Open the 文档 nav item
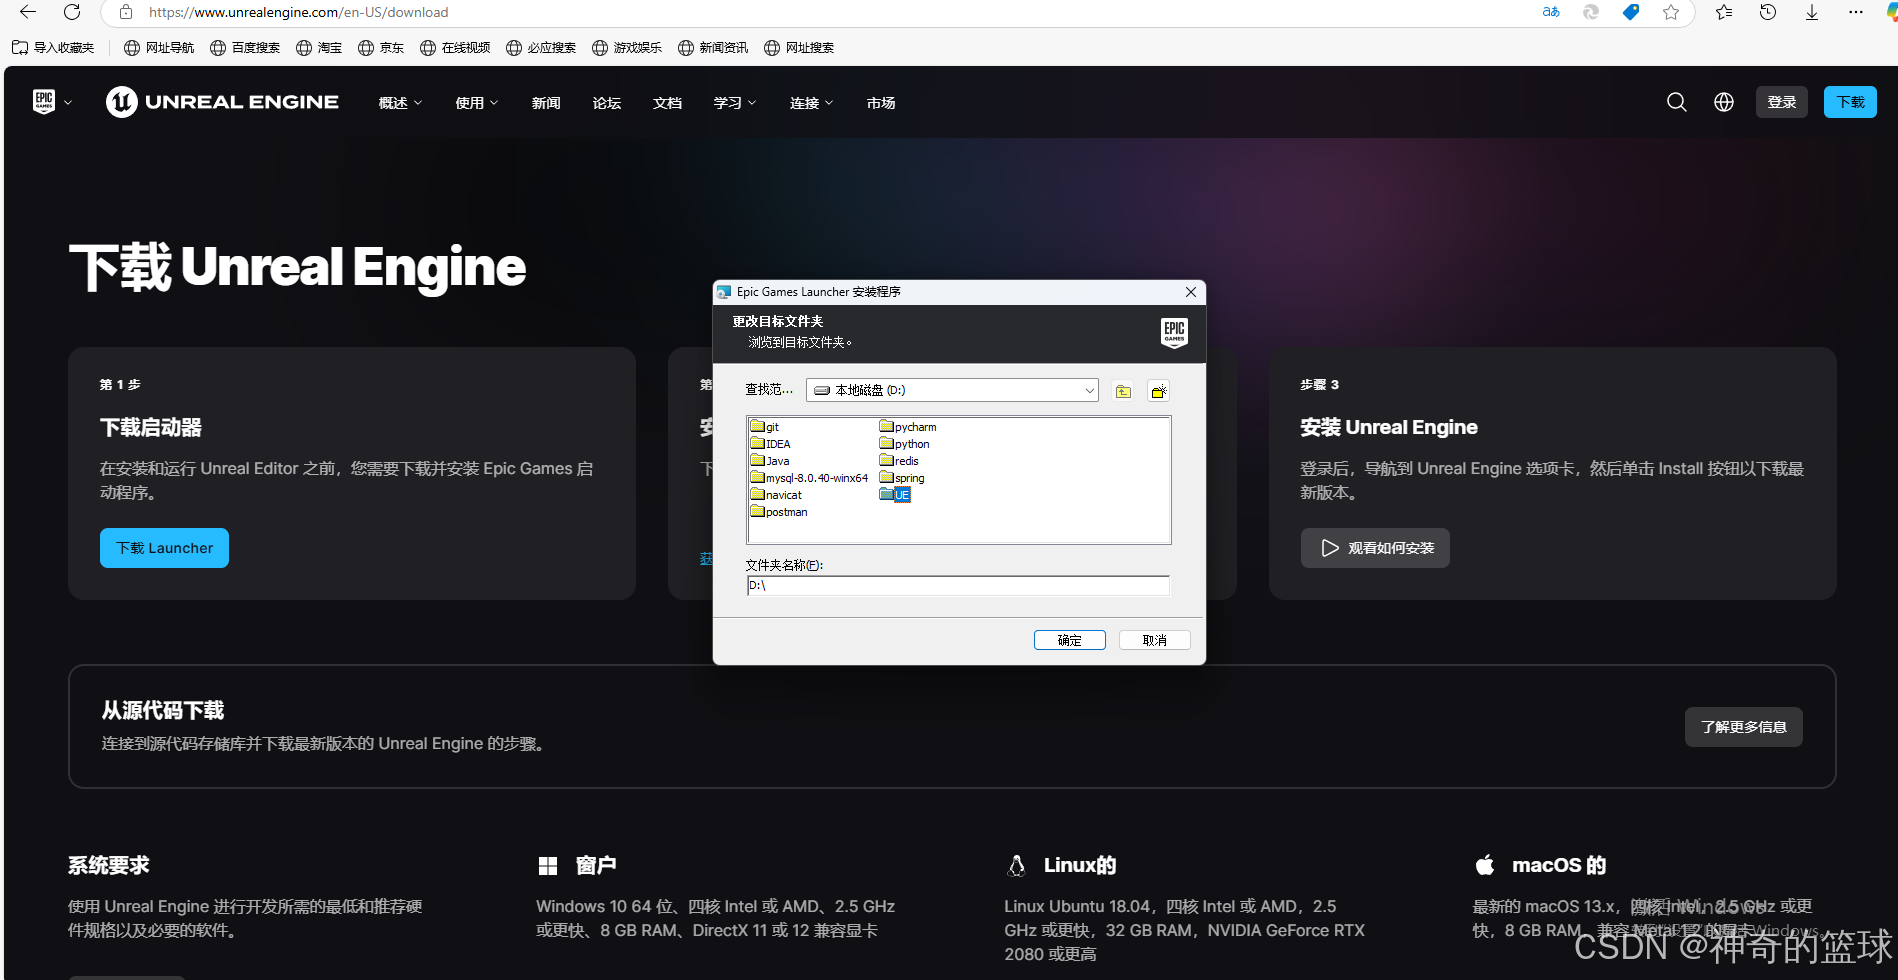This screenshot has height=980, width=1898. click(667, 103)
